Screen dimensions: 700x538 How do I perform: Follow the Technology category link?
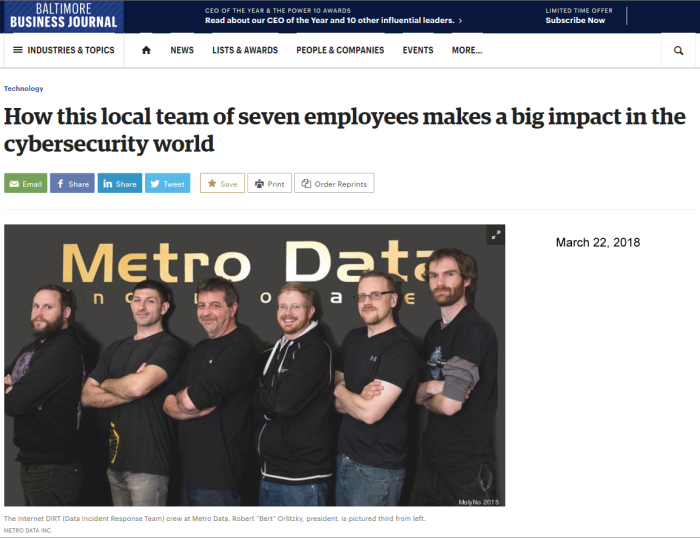24,88
